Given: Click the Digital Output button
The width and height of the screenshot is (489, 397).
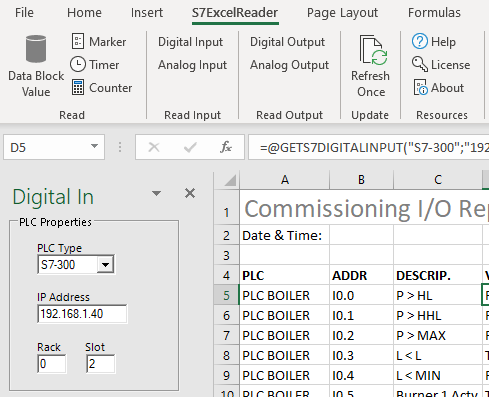Looking at the screenshot, I should click(x=287, y=42).
